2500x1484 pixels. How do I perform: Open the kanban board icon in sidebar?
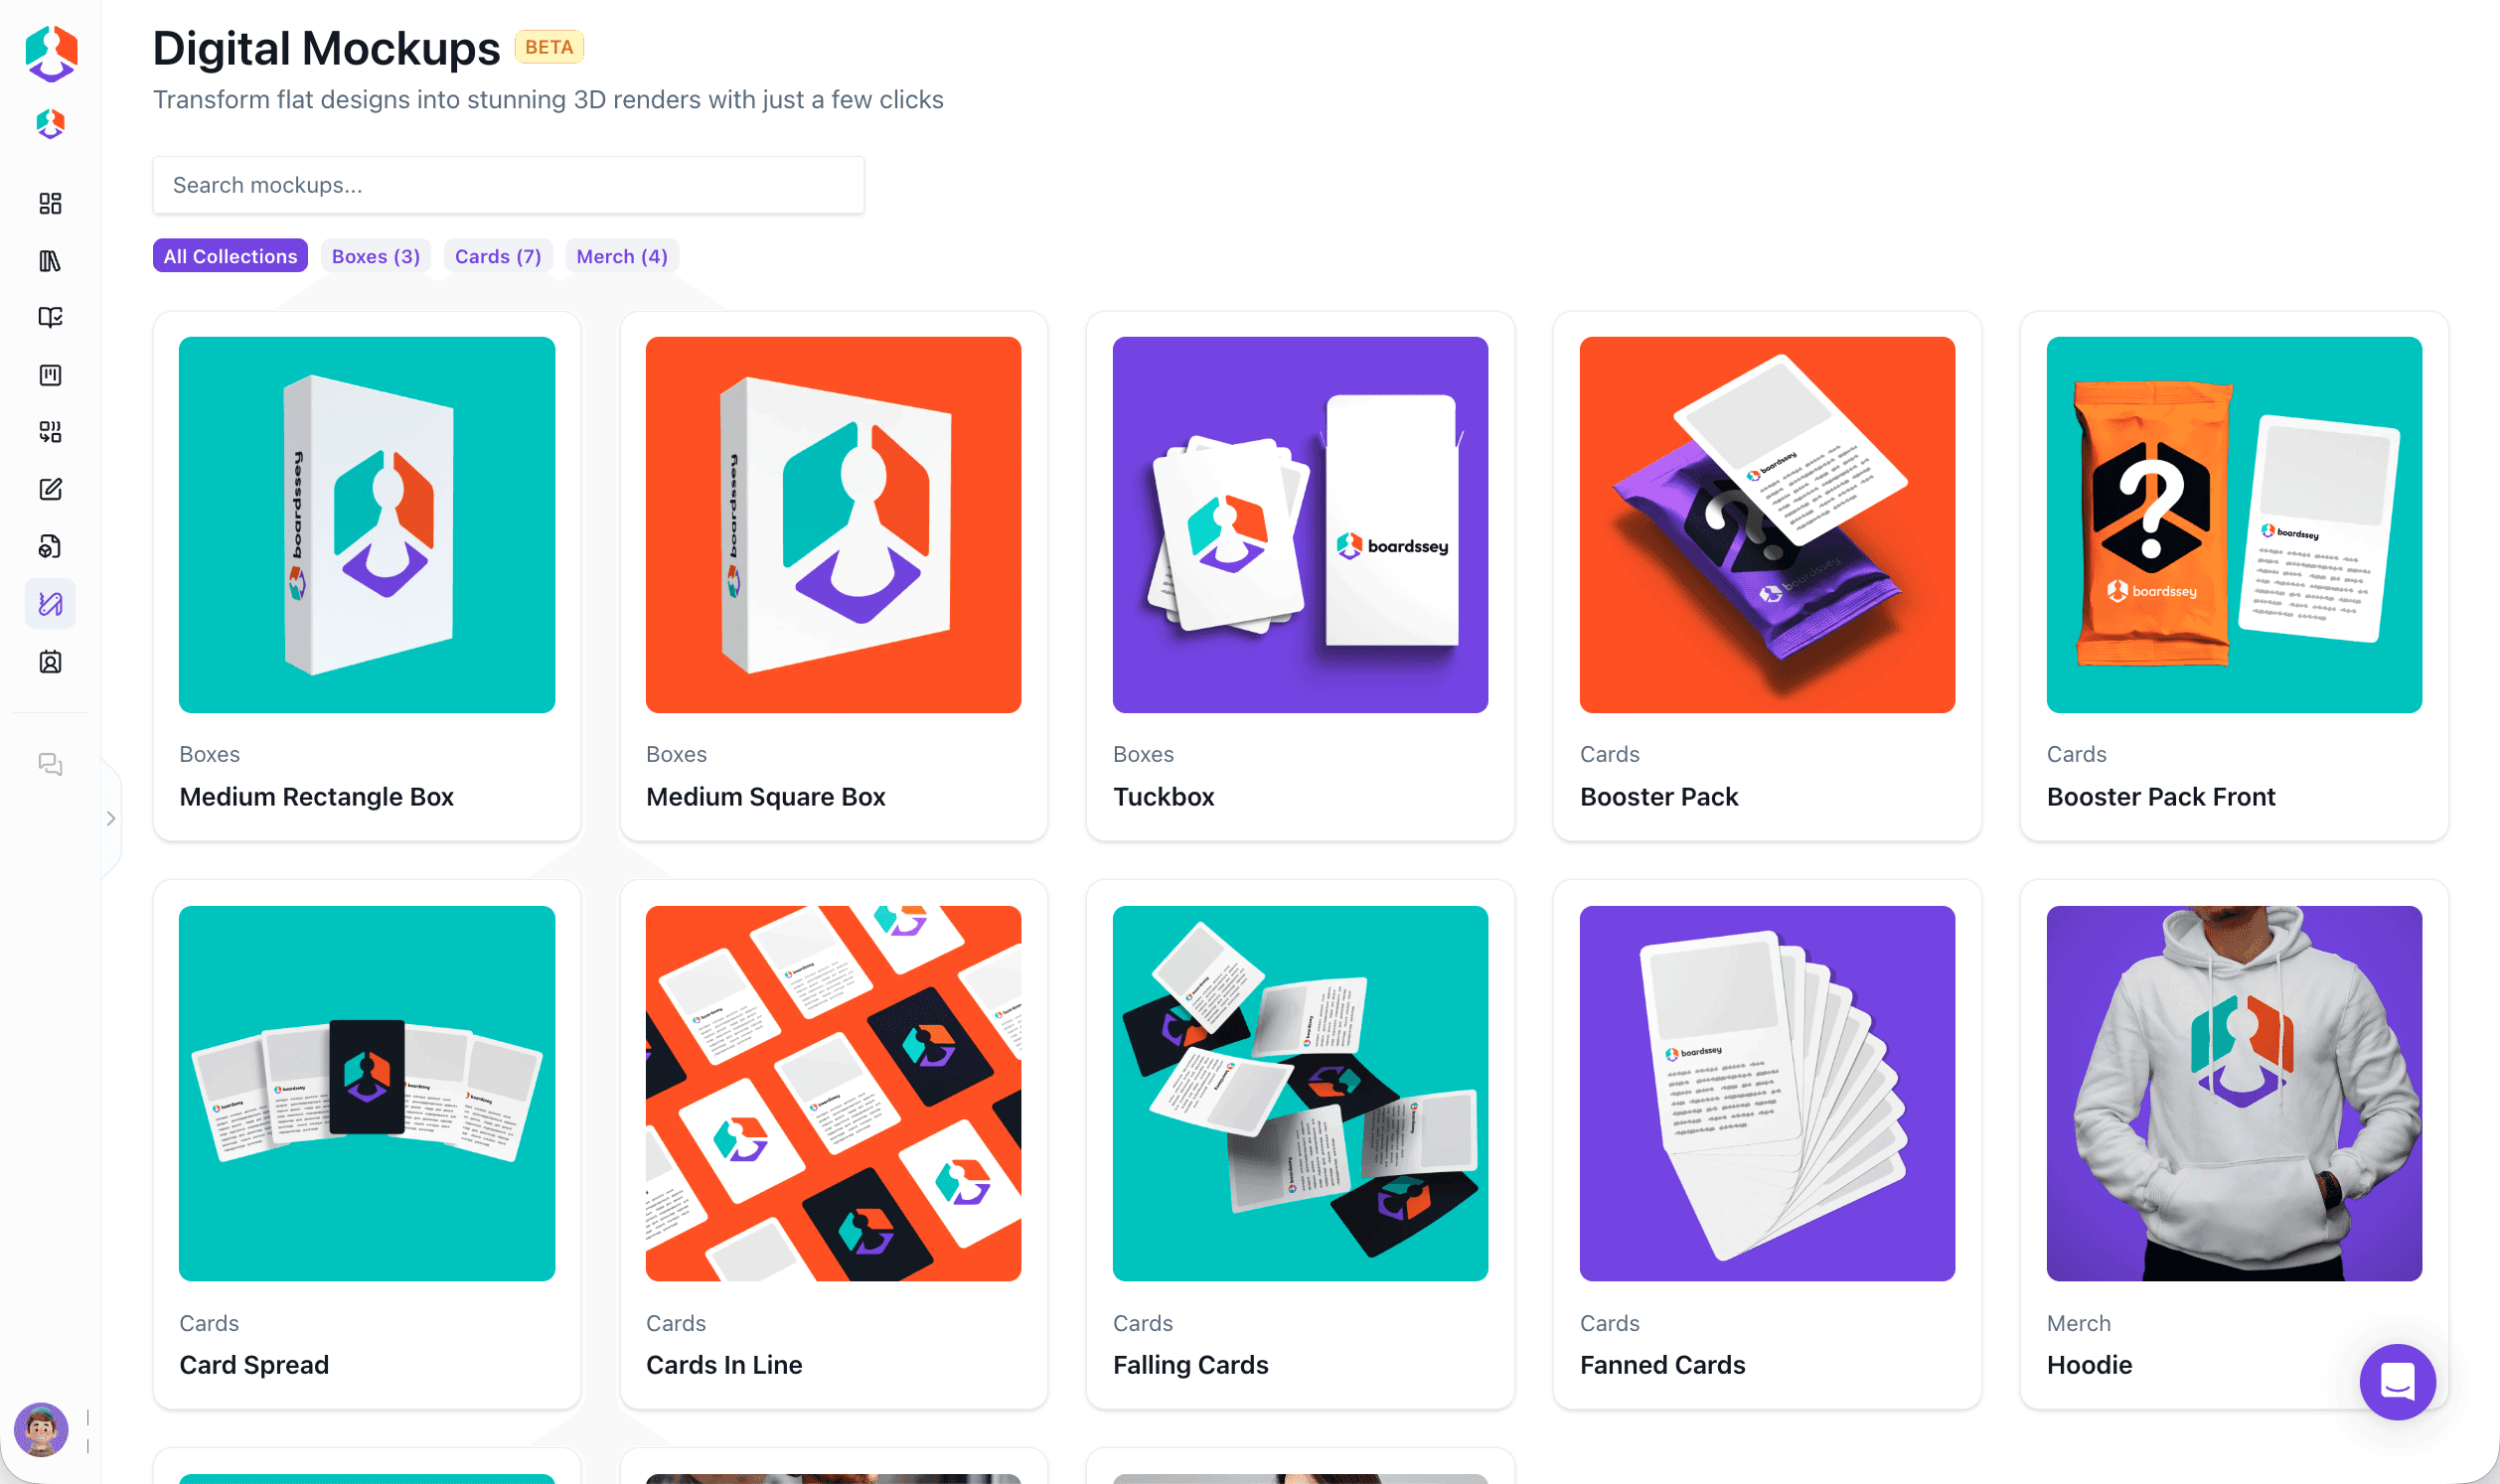click(50, 375)
